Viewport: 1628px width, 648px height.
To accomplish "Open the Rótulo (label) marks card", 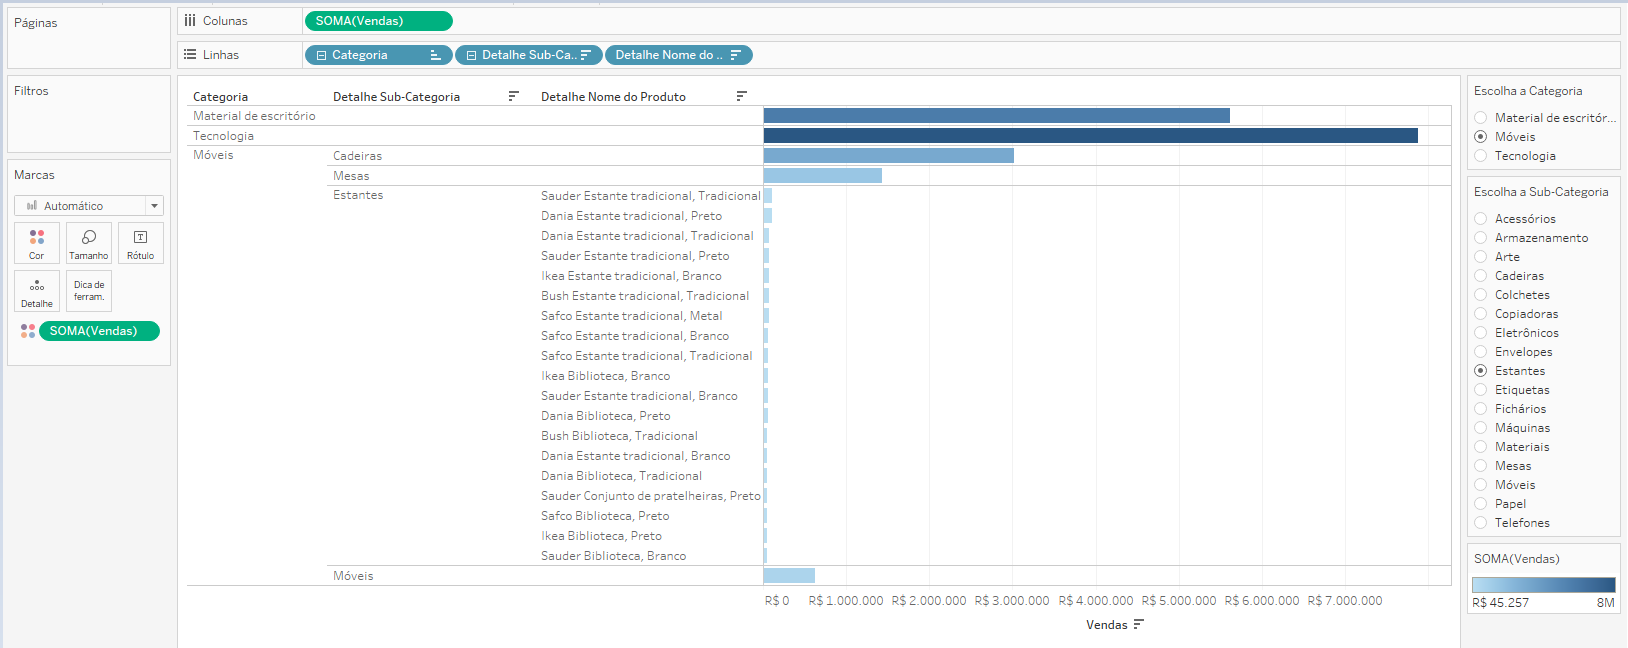I will pos(141,243).
